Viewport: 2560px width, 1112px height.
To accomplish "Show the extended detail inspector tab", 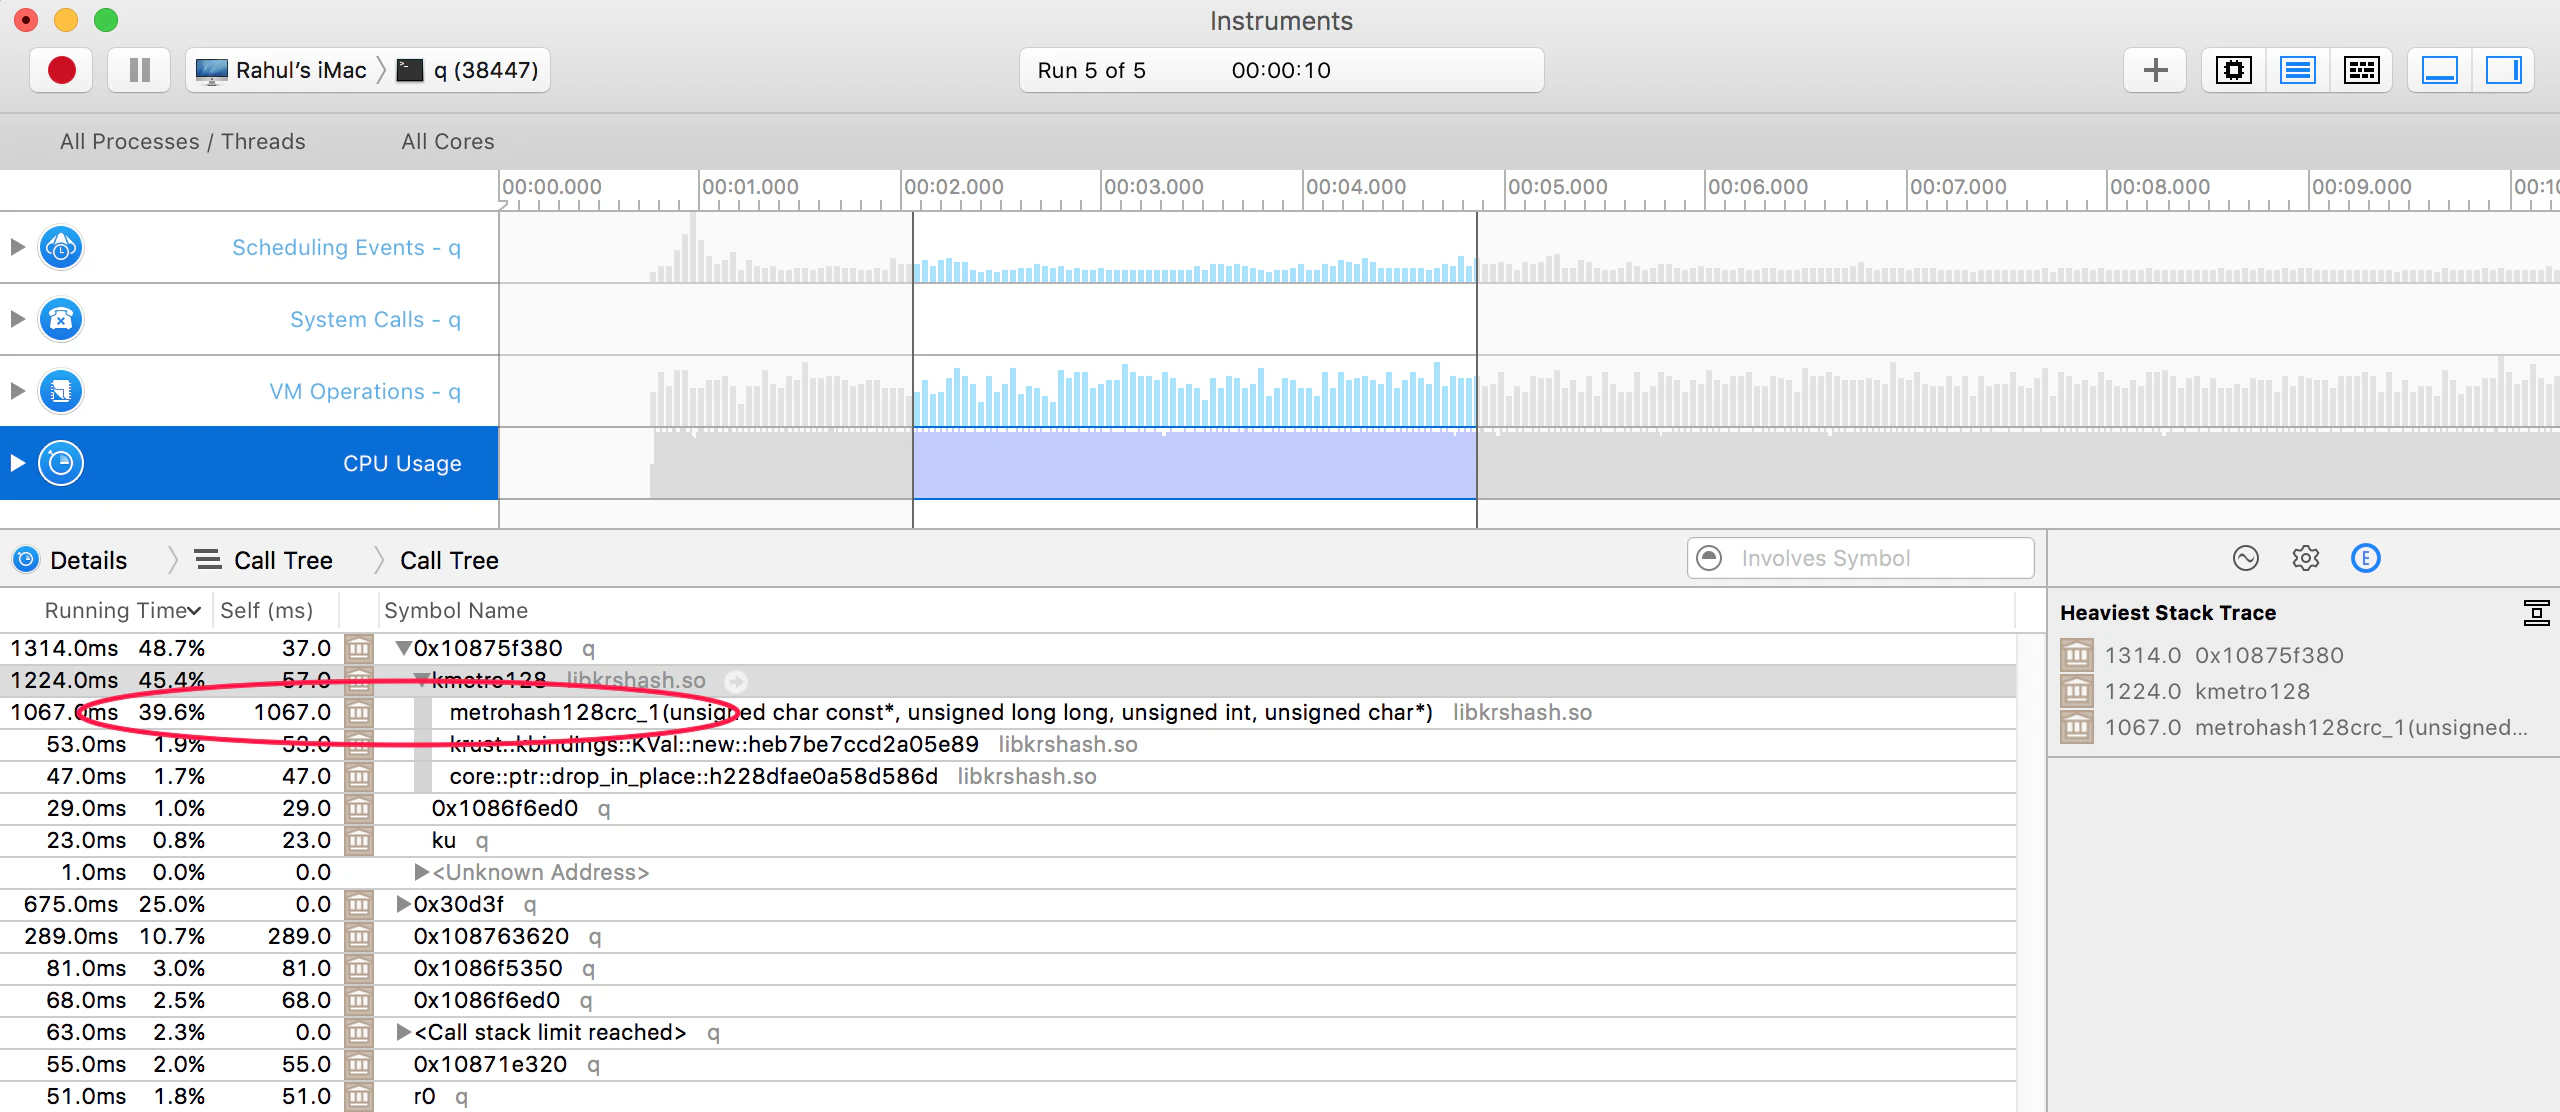I will (2366, 558).
